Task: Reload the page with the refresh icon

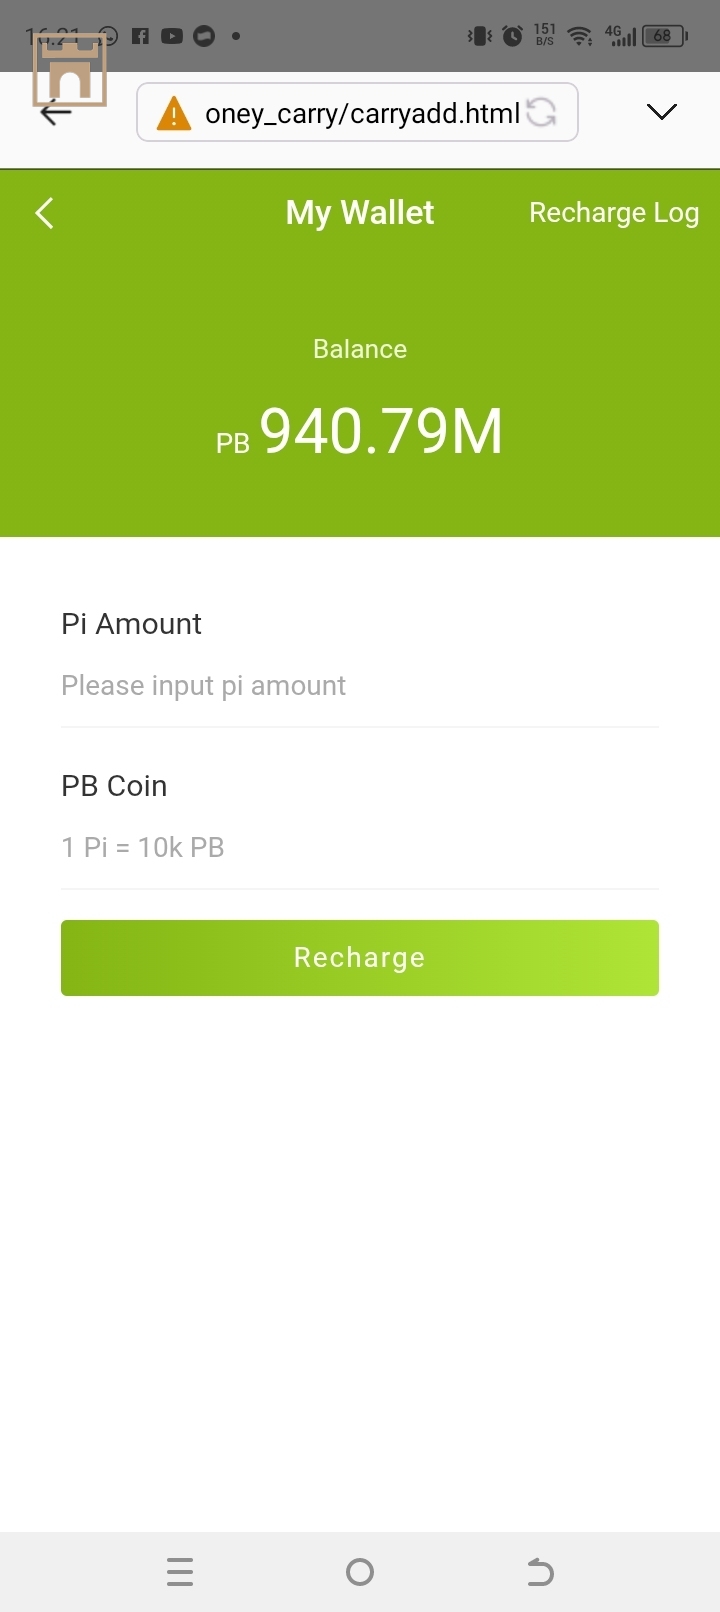Action: point(541,113)
